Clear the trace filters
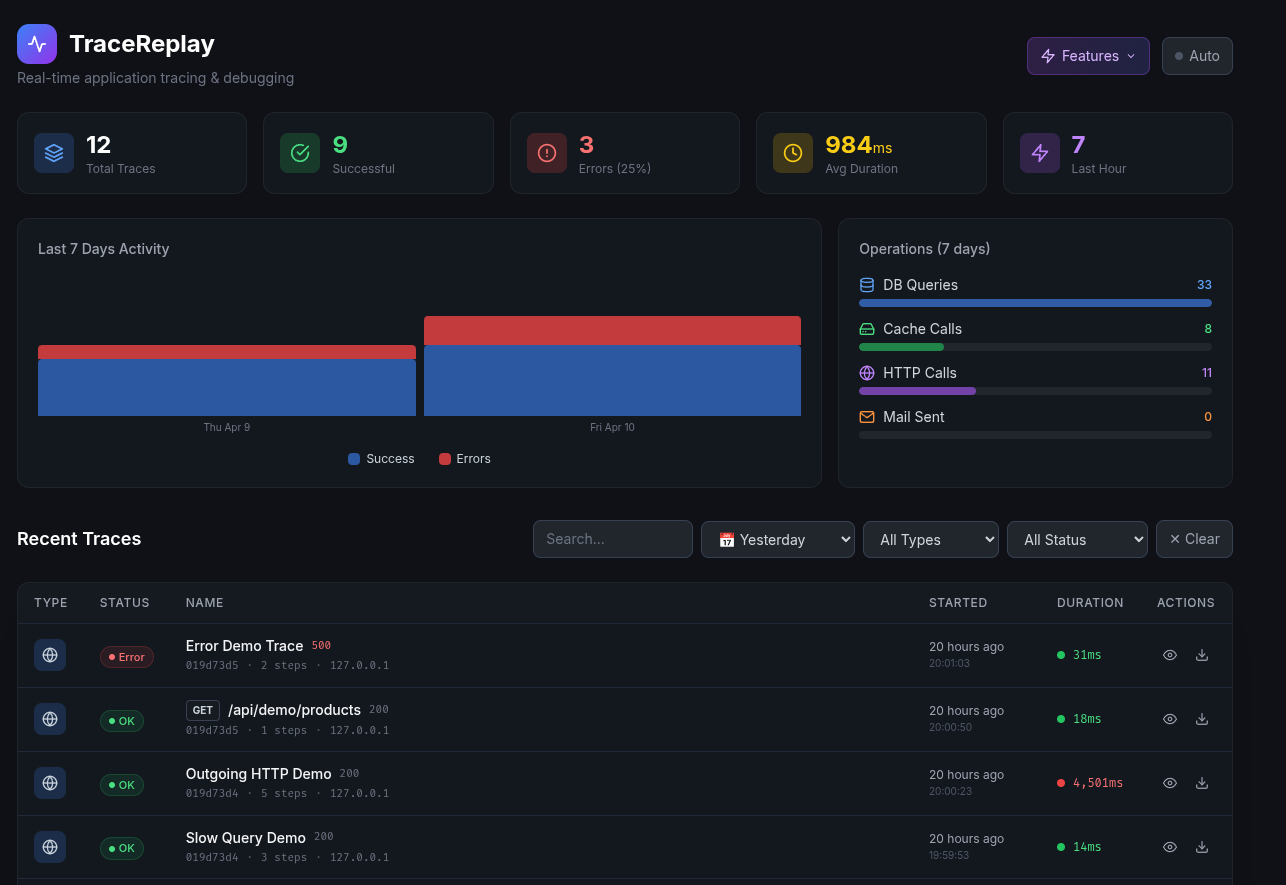The height and width of the screenshot is (885, 1286). pyautogui.click(x=1194, y=539)
